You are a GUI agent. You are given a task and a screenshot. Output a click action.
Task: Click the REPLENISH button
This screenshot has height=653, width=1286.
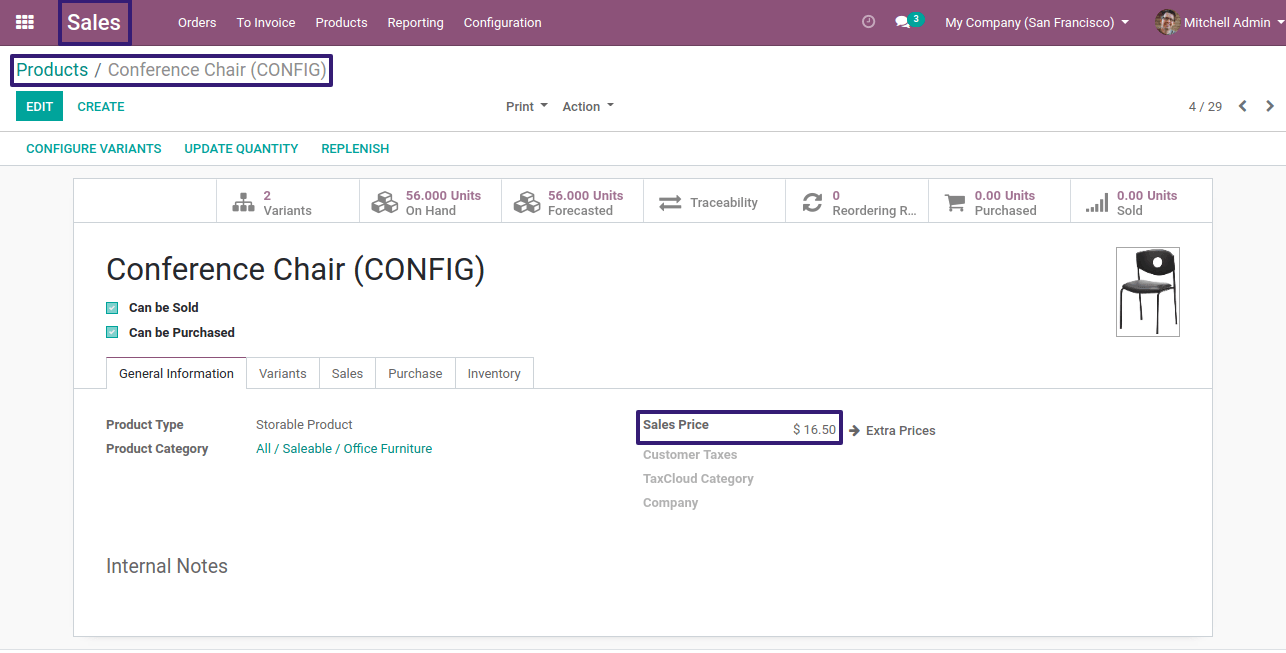coord(355,149)
